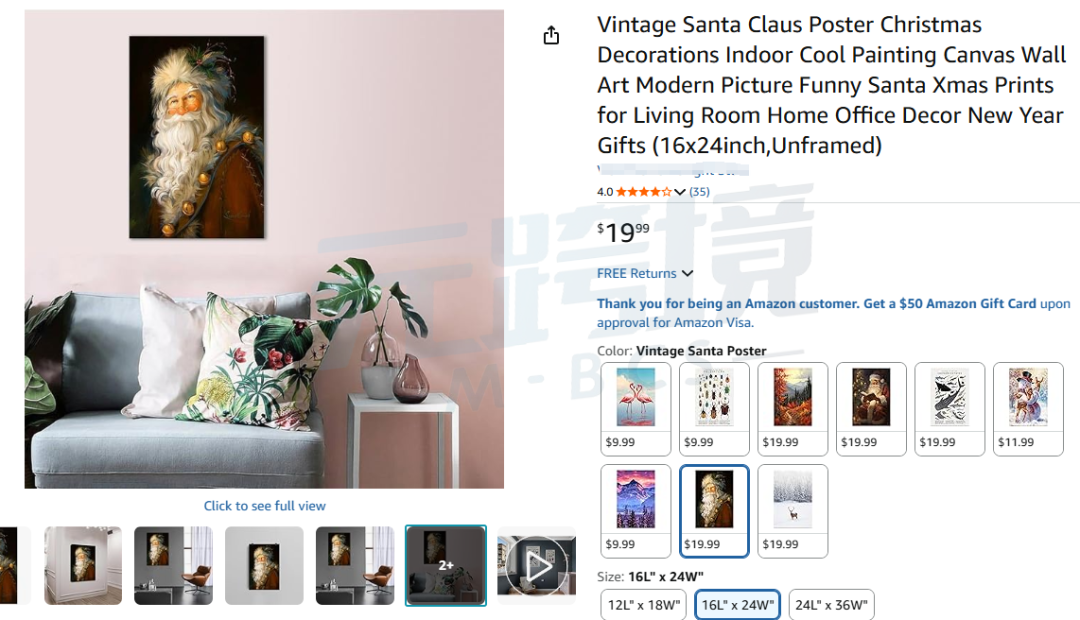This screenshot has height=620, width=1080.
Task: Play the product video thumbnail
Action: (537, 566)
